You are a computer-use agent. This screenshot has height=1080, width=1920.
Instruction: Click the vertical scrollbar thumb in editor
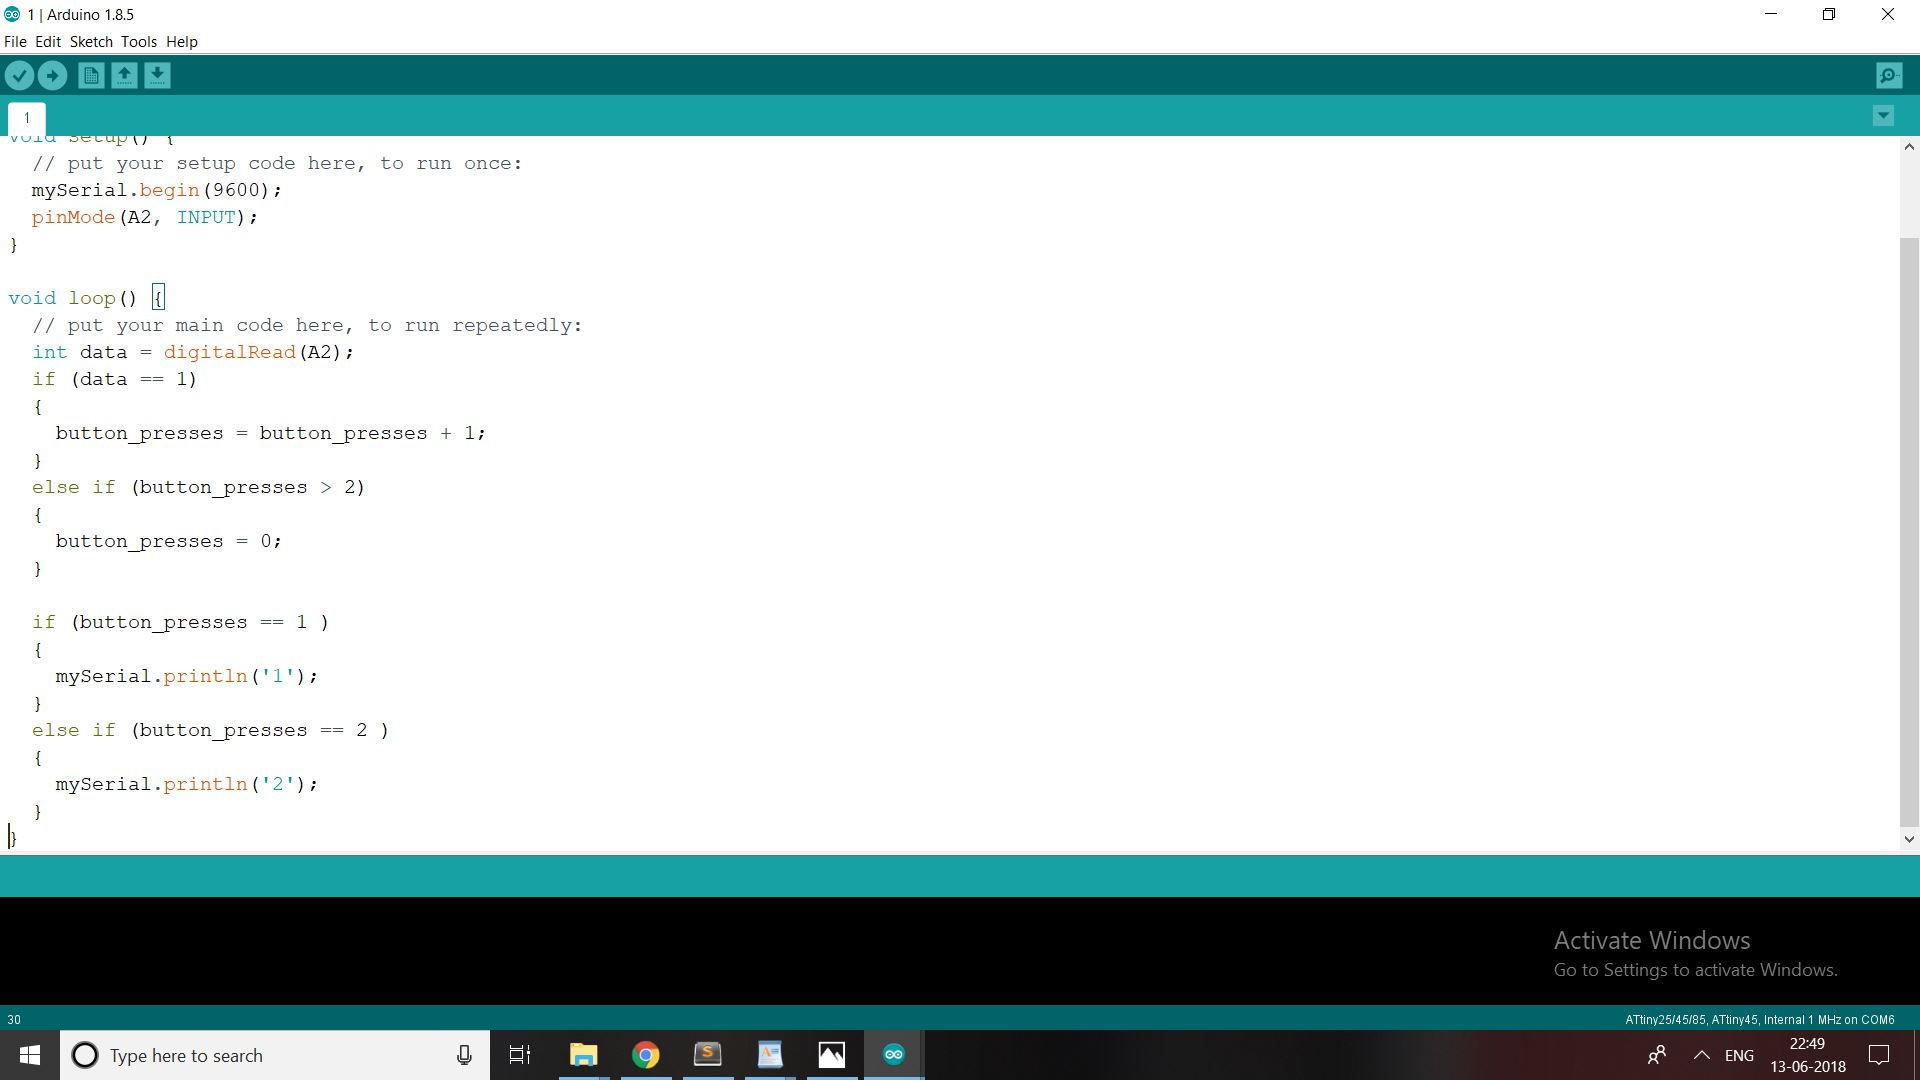[1908, 530]
